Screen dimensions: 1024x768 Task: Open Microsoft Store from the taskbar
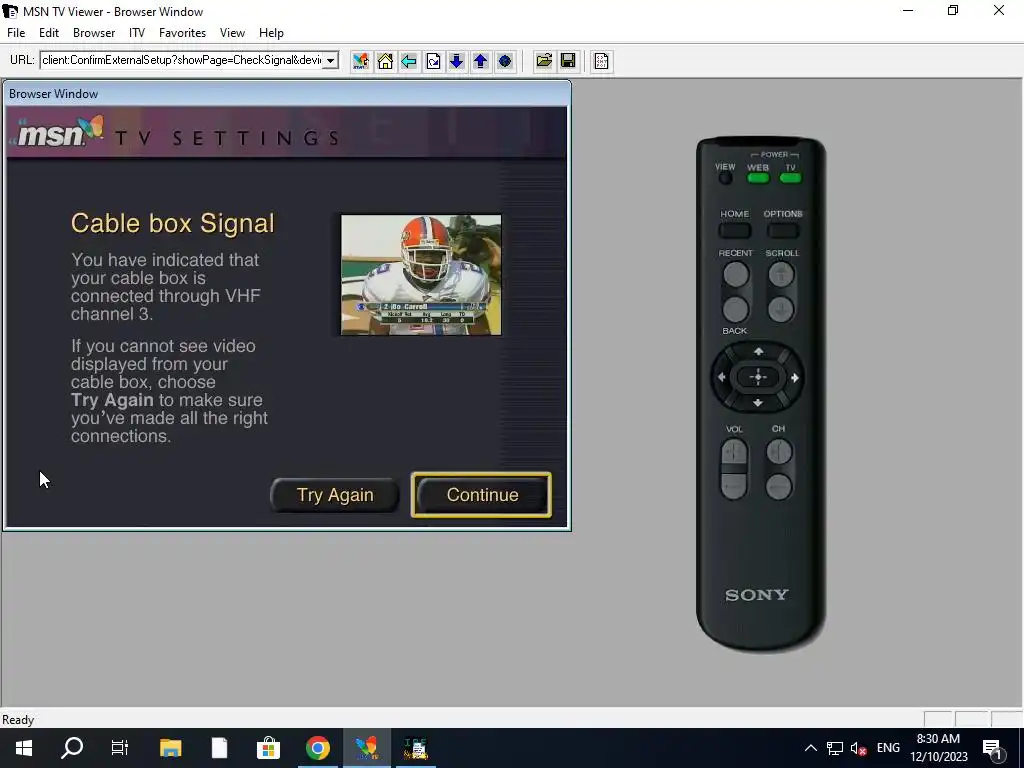268,748
